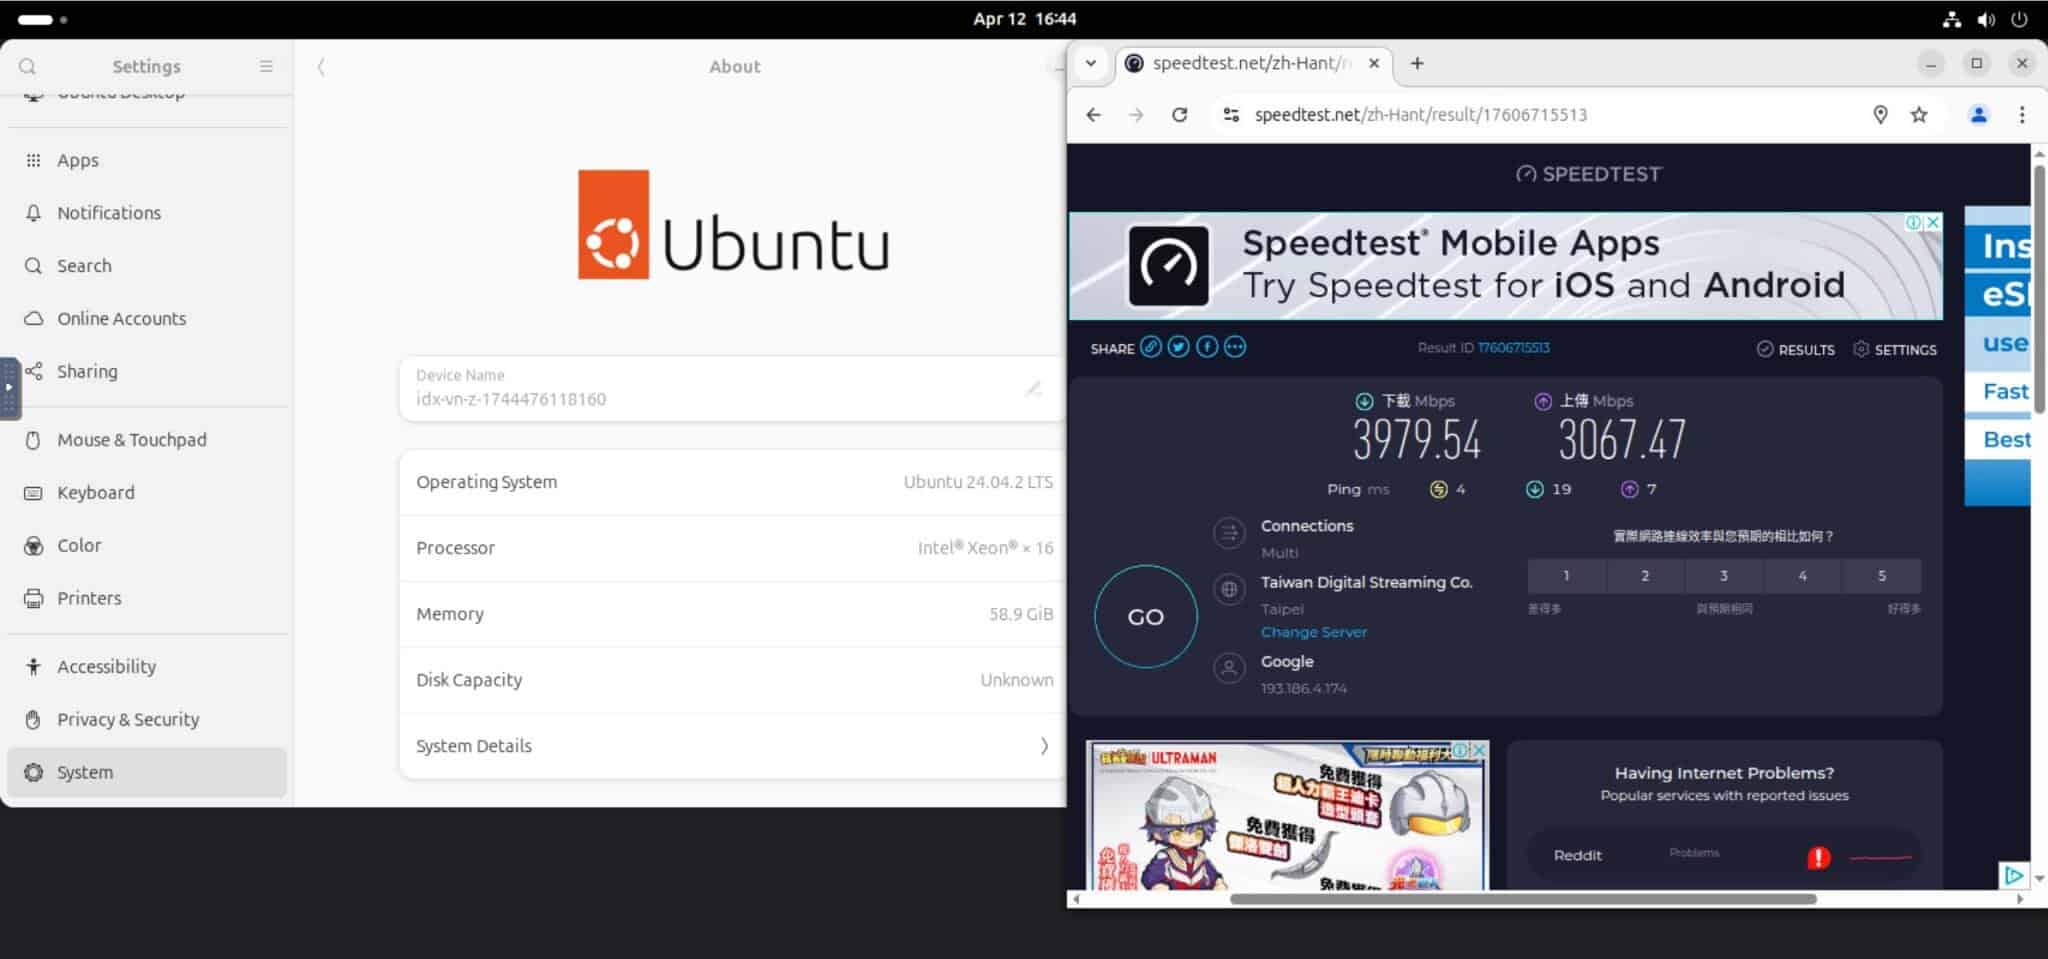Open Speedtest SETTINGS
Screen dimensions: 2048x959
[x=1895, y=349]
